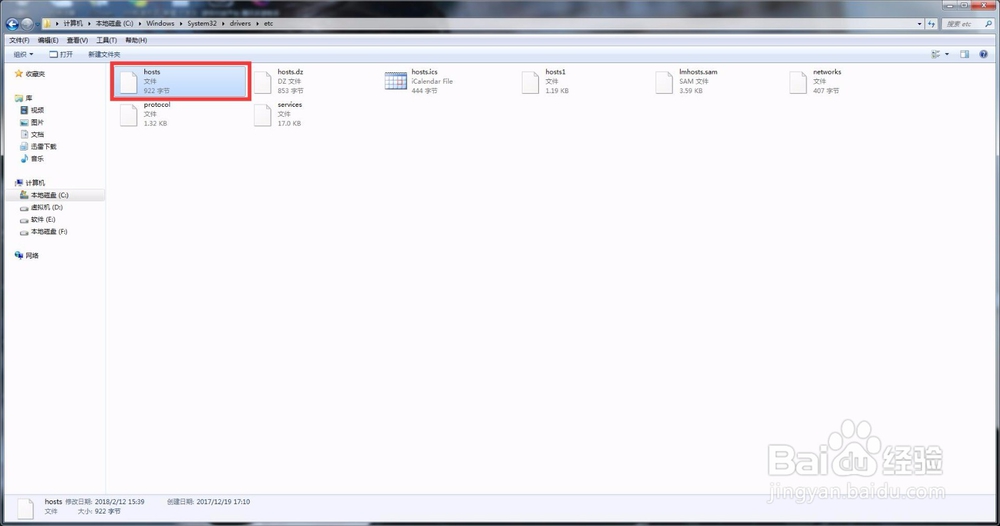
Task: Expand the arrow after drivers in breadcrumb
Action: pos(258,24)
